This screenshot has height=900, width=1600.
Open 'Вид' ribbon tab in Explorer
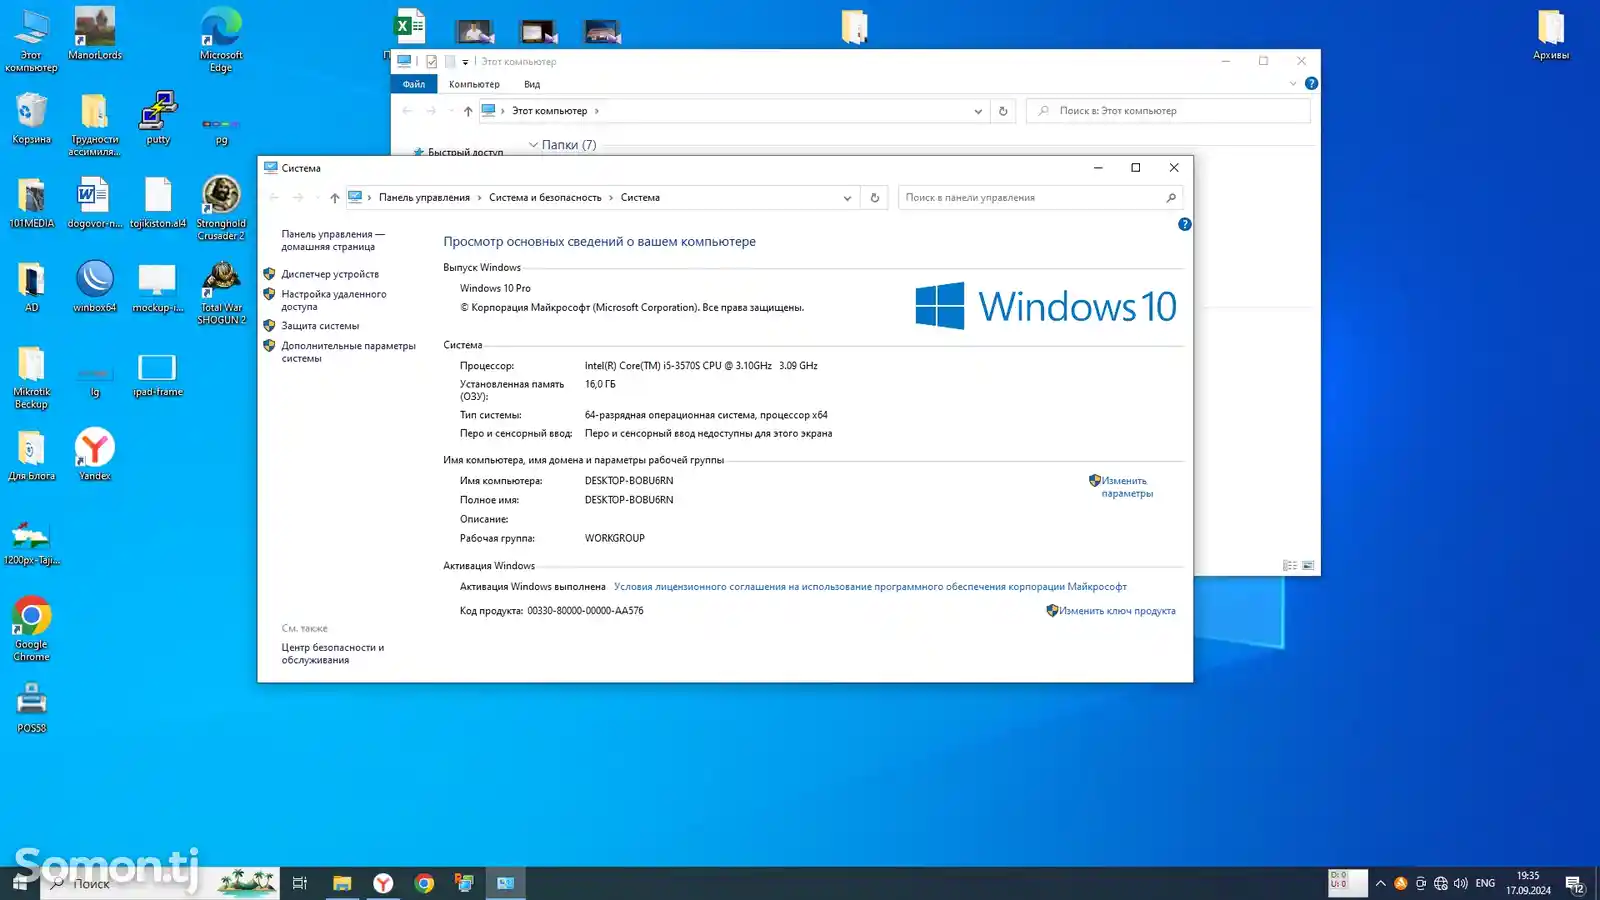(532, 84)
